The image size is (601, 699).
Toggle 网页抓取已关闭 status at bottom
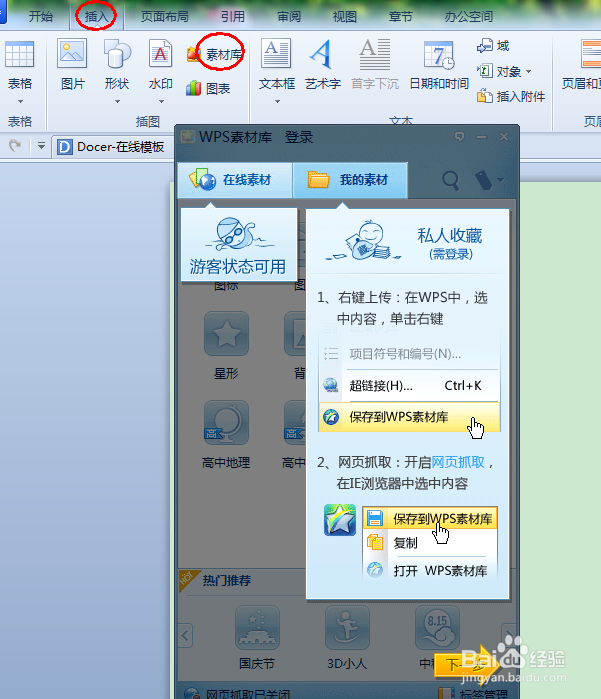[x=239, y=693]
